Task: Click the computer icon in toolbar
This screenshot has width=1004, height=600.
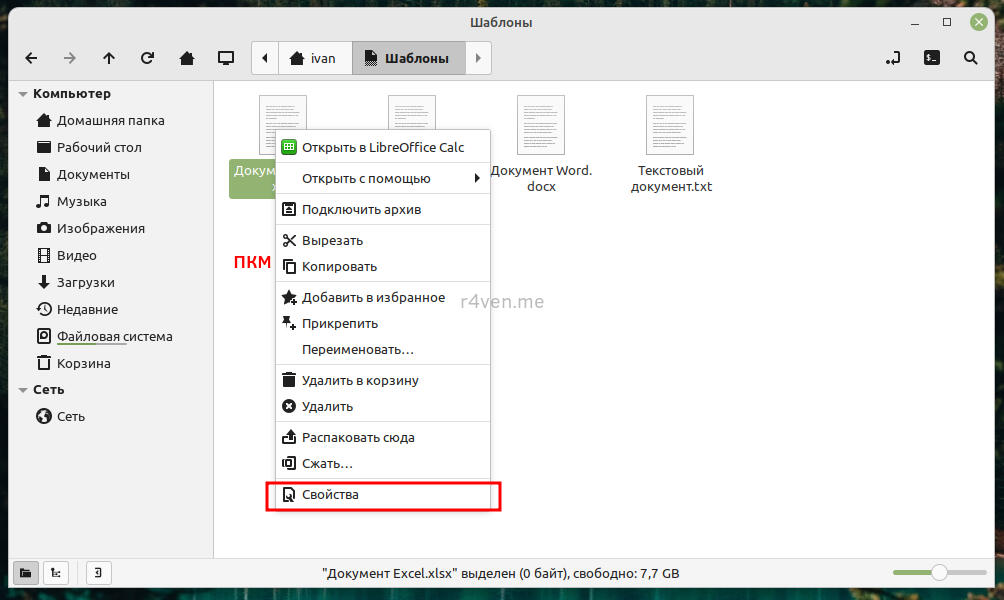Action: click(x=226, y=58)
